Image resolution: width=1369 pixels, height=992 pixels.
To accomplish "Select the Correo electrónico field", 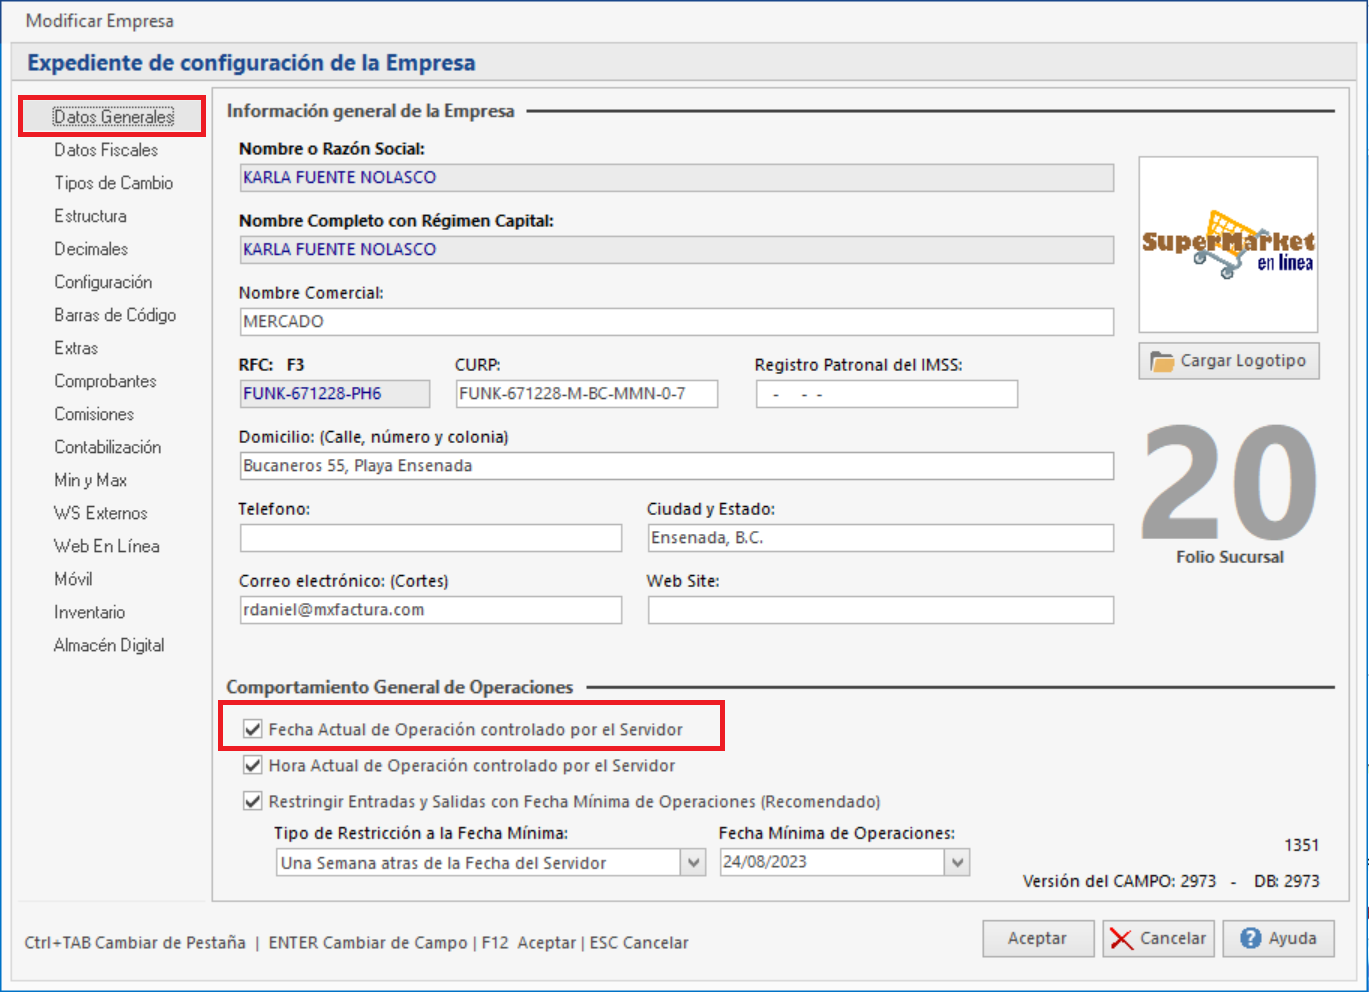I will [430, 610].
